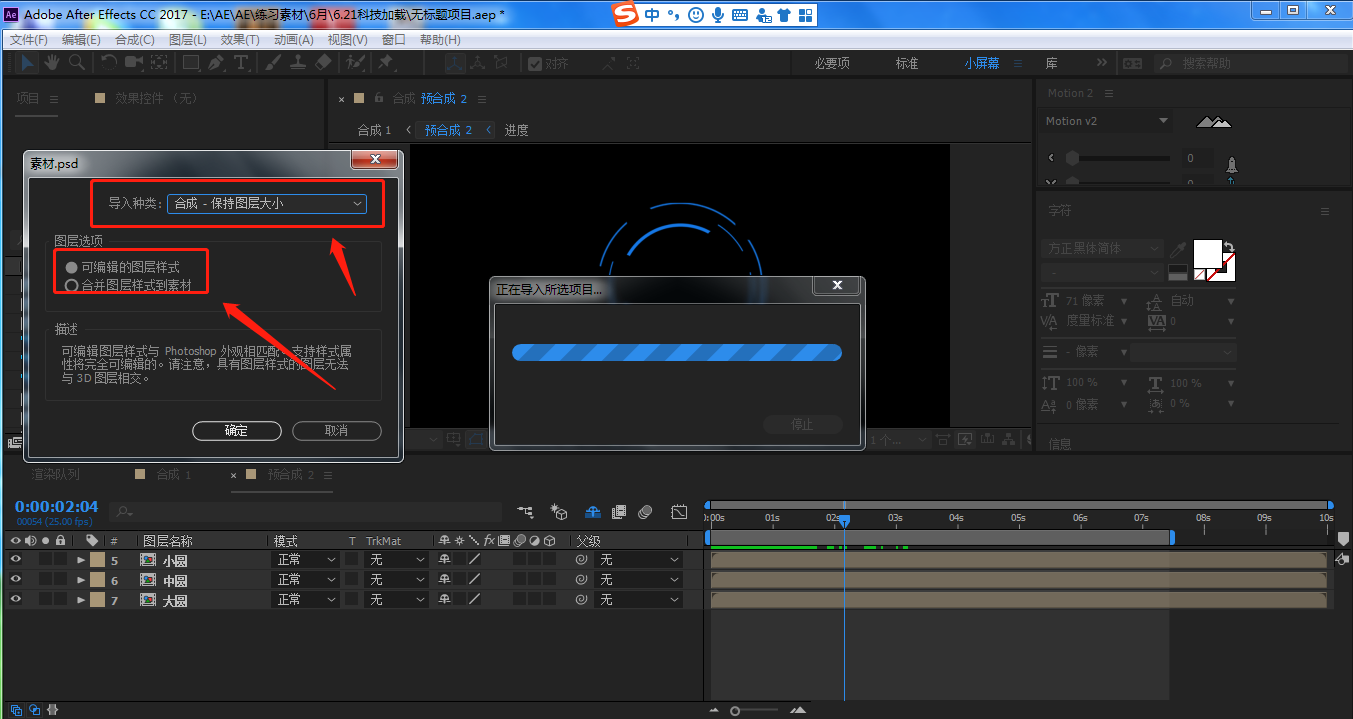
Task: Select the Eraser tool
Action: 323,63
